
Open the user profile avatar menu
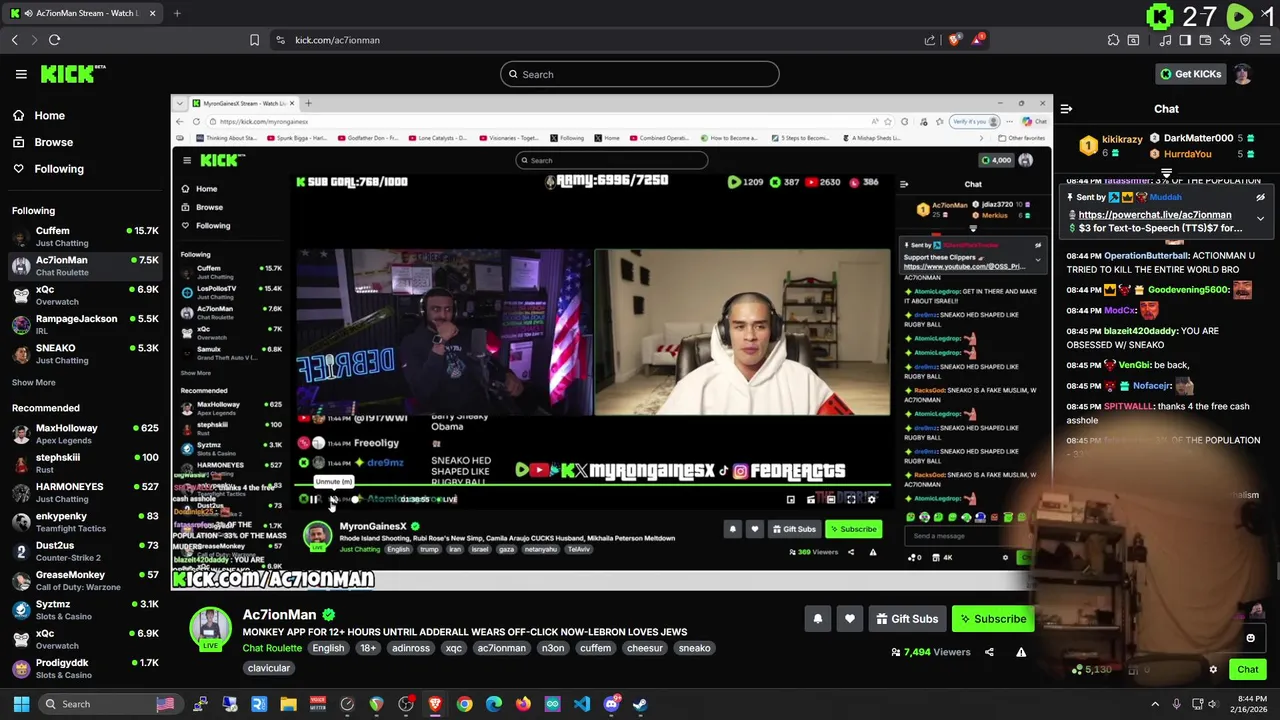coord(1242,74)
